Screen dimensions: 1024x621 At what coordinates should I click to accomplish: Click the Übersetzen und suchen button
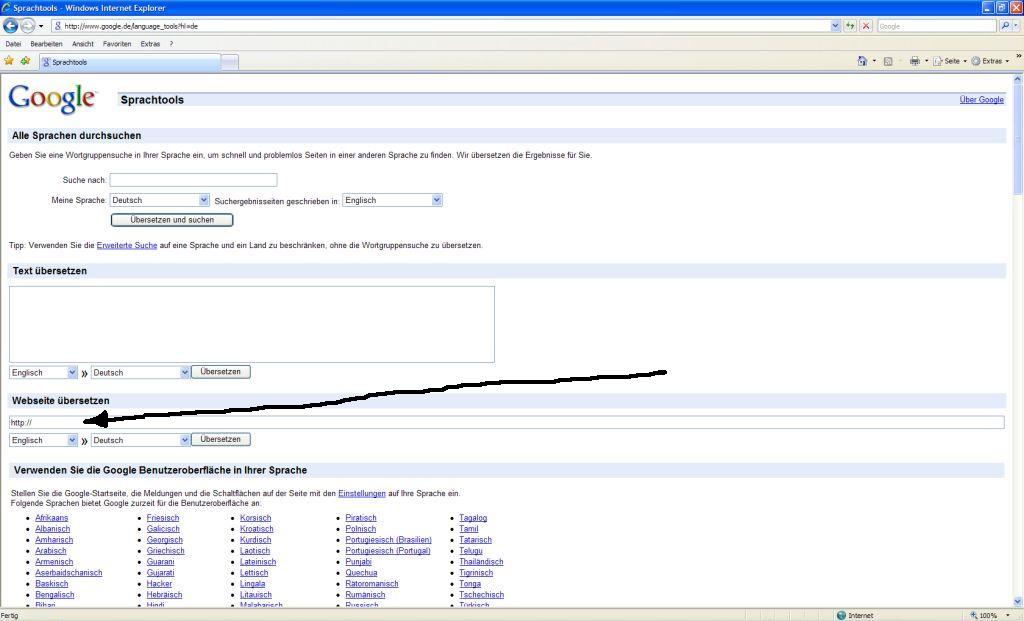(172, 220)
